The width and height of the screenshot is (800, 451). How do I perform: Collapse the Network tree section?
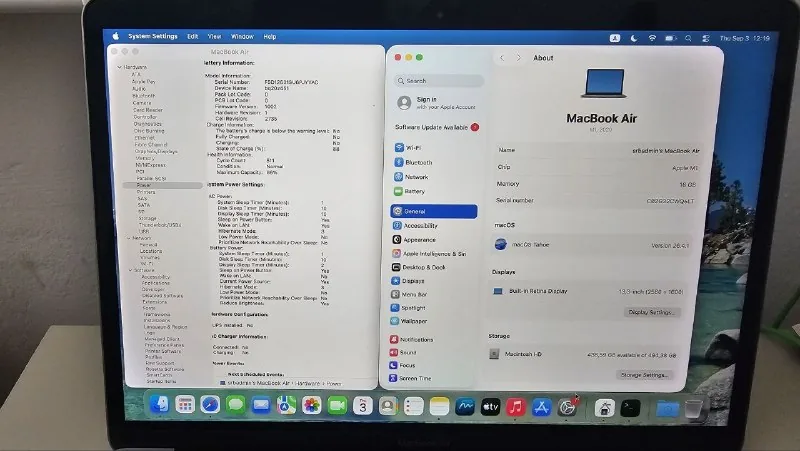coord(129,238)
